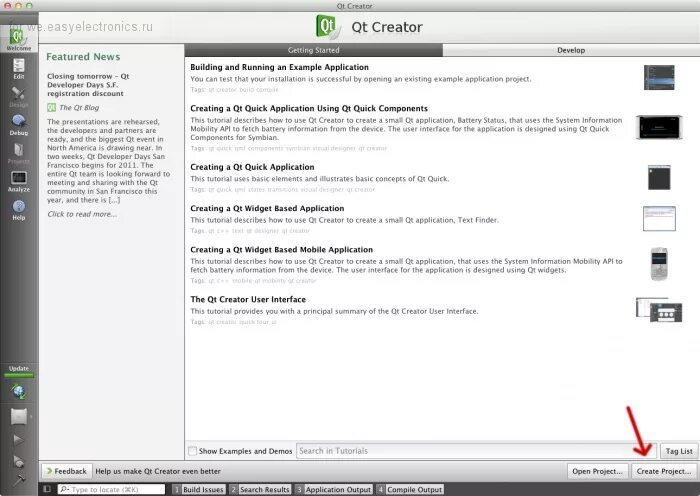Click the Create Project button
The image size is (700, 496).
tap(663, 471)
